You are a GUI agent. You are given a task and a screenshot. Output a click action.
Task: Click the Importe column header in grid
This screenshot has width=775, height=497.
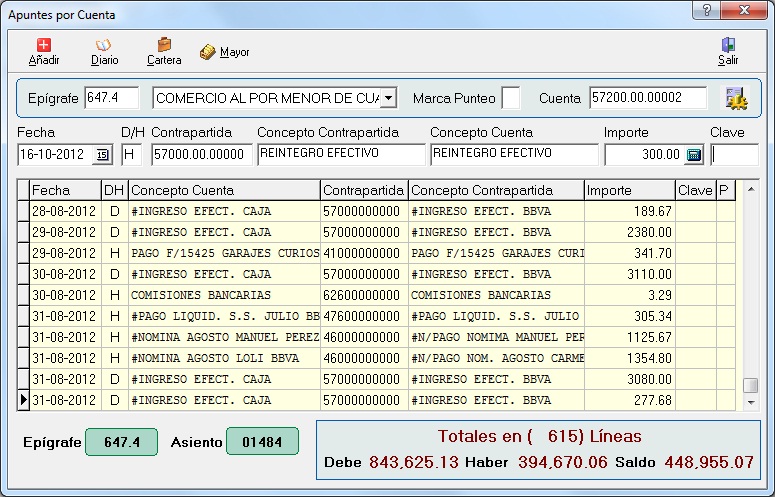tap(630, 190)
